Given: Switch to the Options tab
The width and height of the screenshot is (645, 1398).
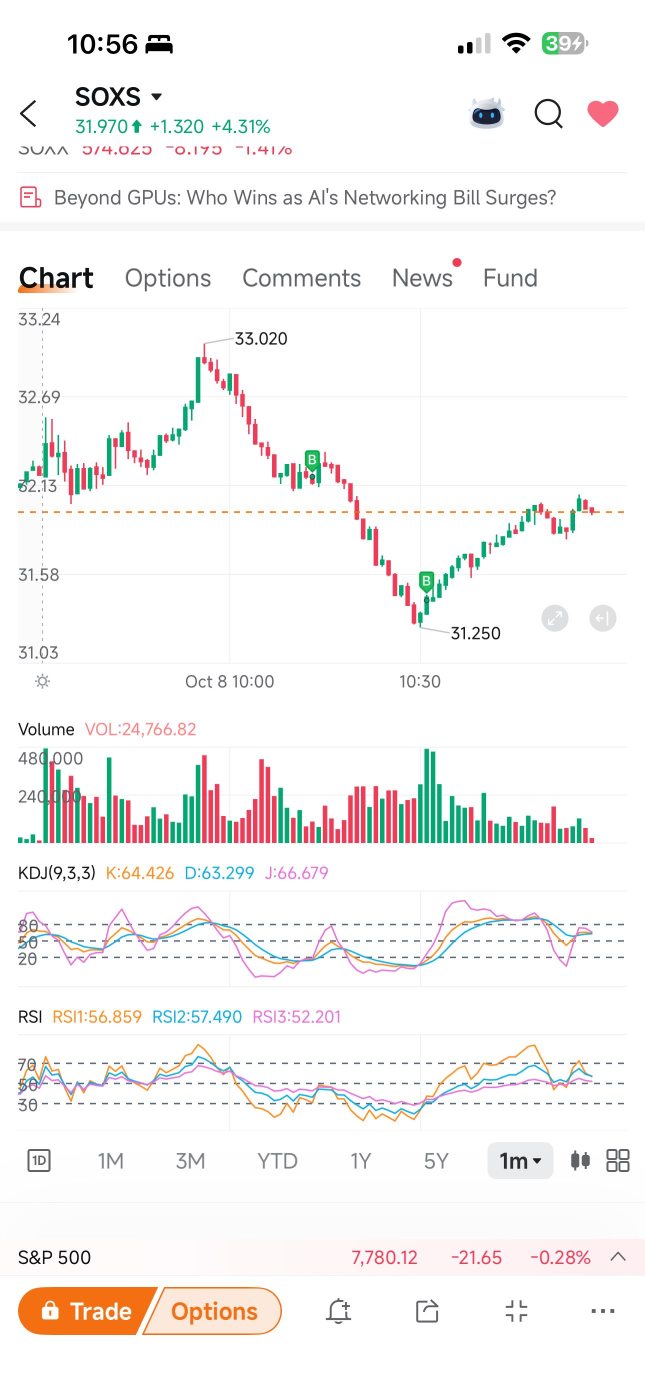Looking at the screenshot, I should point(168,278).
